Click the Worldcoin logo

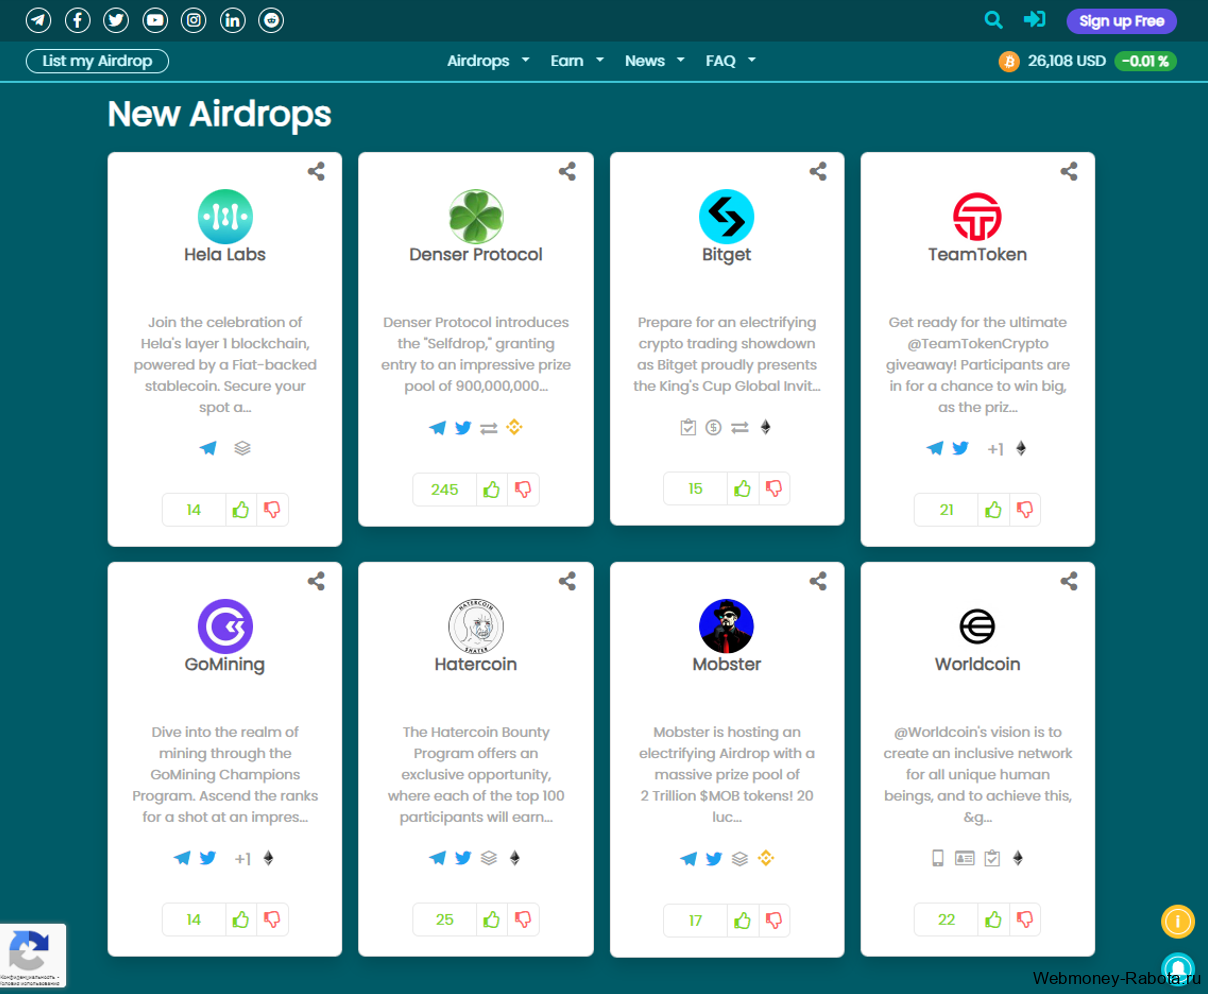[977, 626]
